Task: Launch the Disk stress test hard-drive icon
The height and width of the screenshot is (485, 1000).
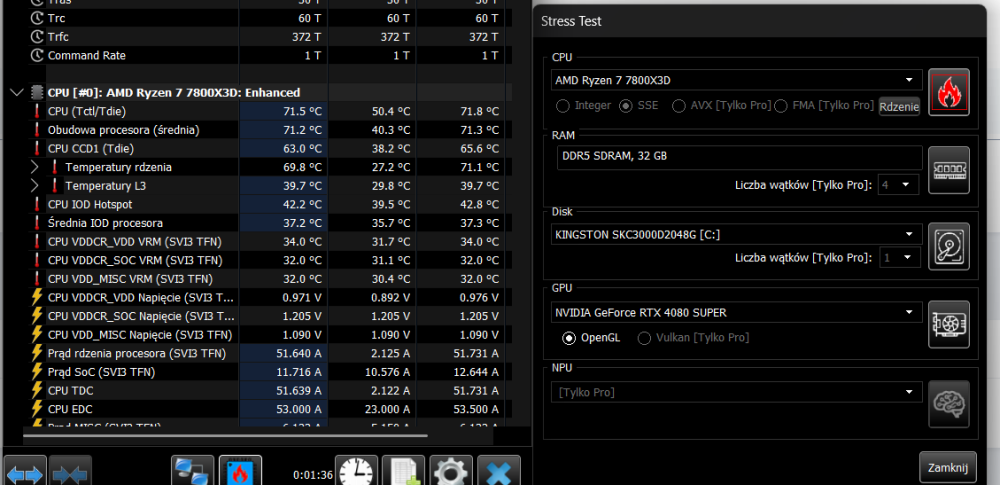Action: tap(948, 246)
